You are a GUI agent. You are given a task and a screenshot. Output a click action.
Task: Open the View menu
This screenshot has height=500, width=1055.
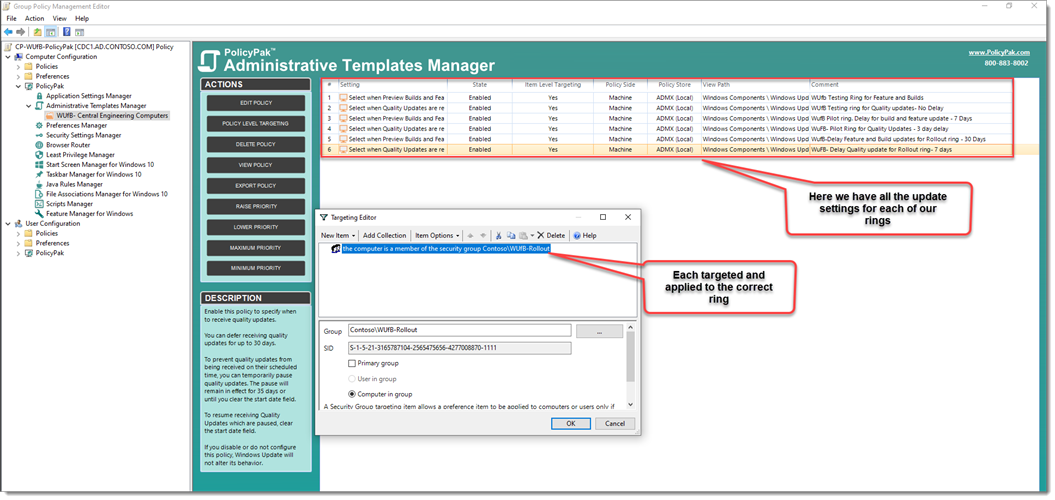(x=59, y=19)
